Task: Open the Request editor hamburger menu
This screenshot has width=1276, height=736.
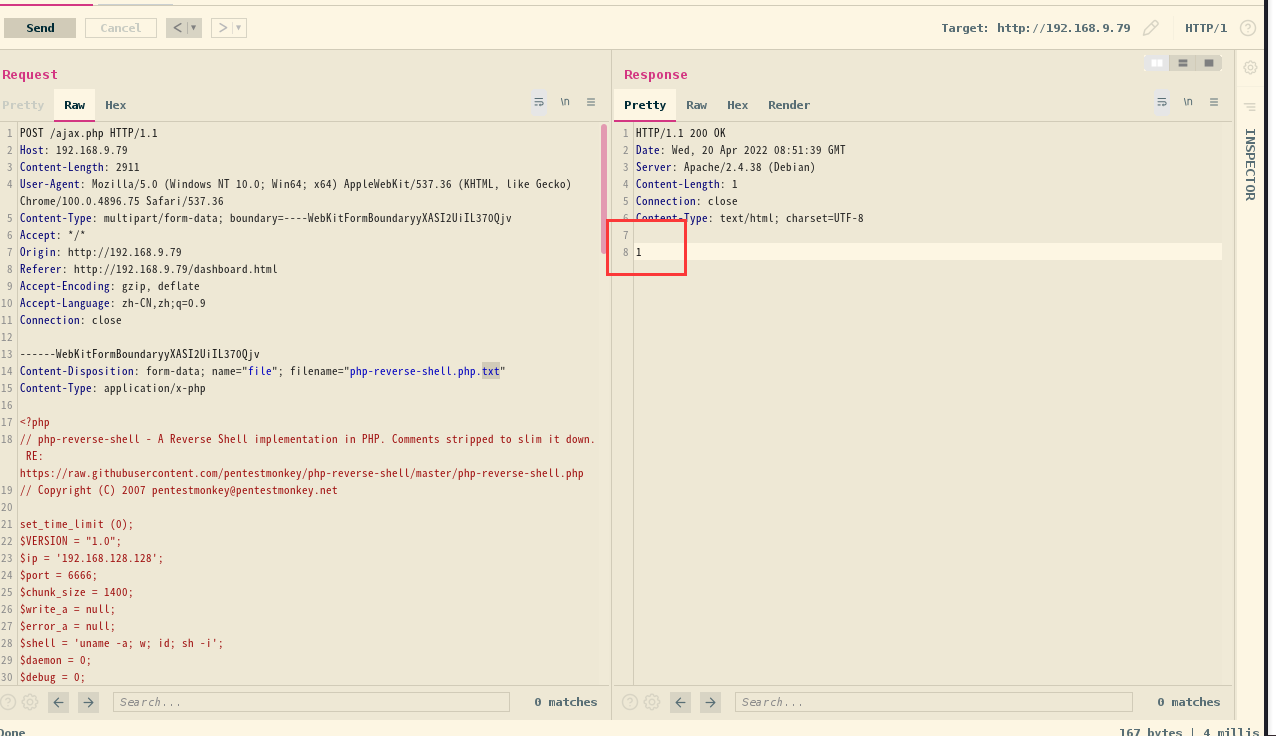Action: (x=591, y=102)
